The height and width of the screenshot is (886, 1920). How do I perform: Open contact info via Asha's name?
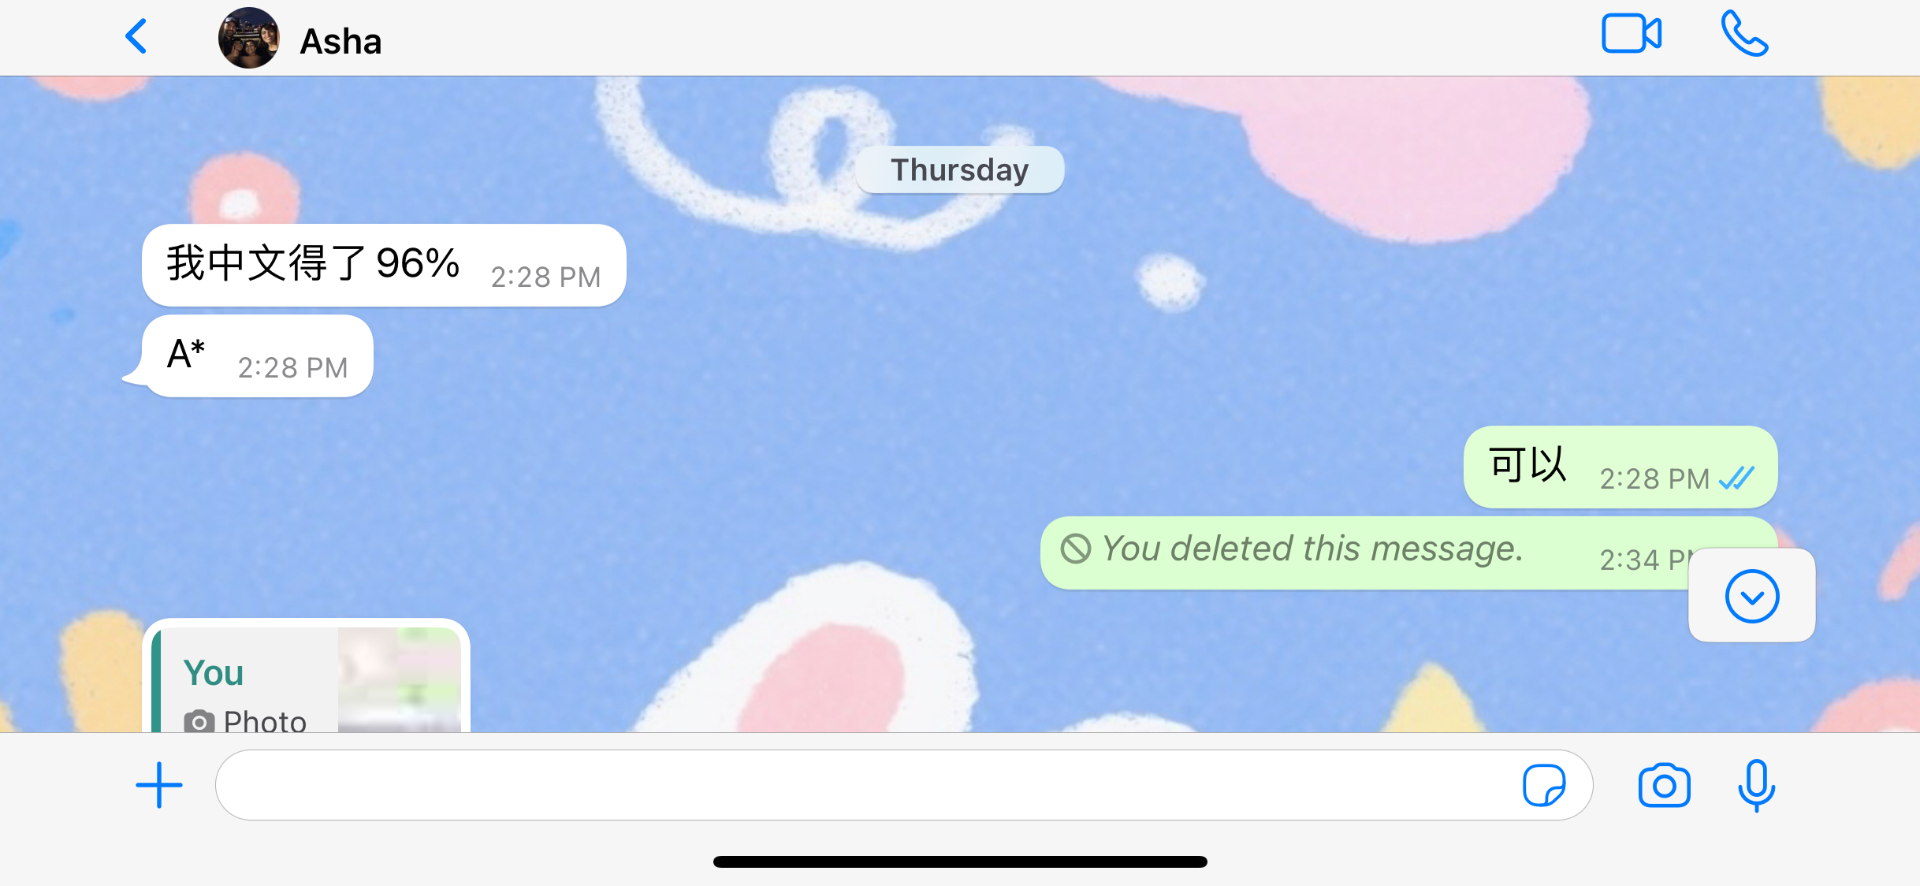point(341,41)
